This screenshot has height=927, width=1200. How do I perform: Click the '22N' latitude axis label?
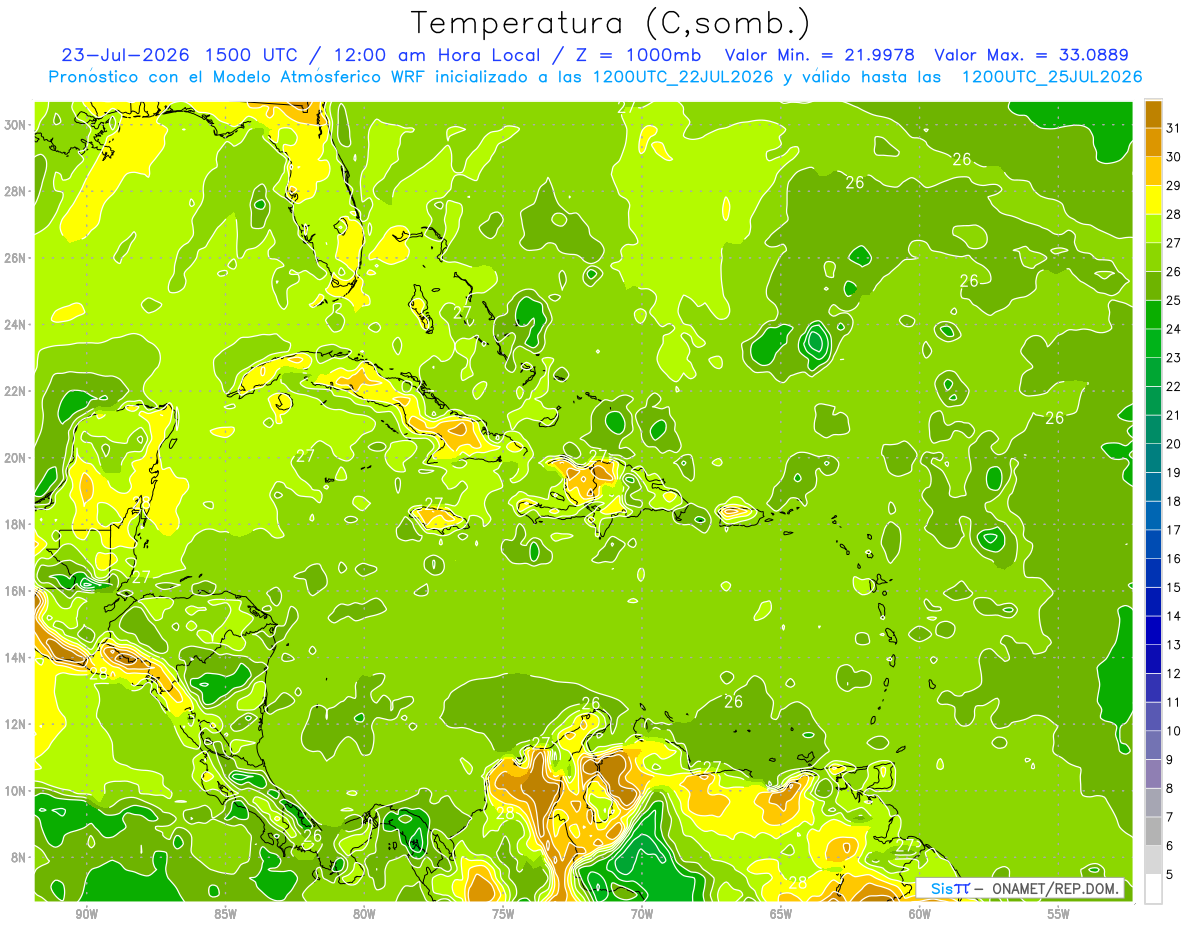17,391
